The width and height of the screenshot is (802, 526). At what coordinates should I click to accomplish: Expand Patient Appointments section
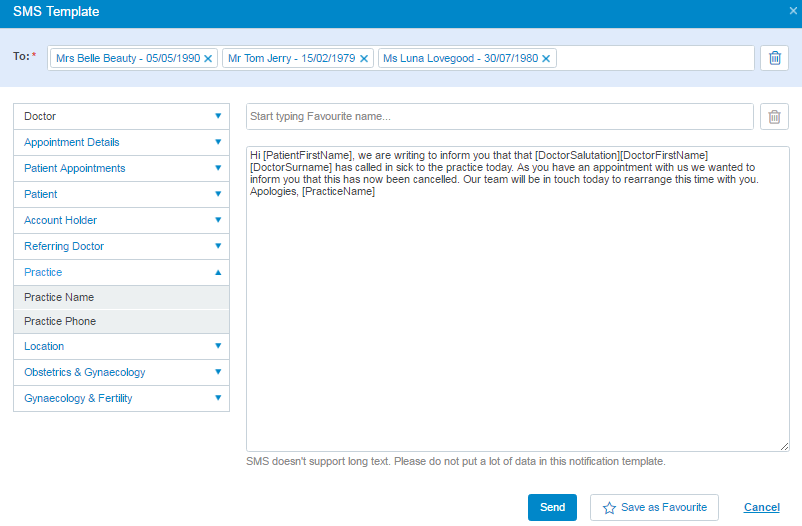click(121, 168)
